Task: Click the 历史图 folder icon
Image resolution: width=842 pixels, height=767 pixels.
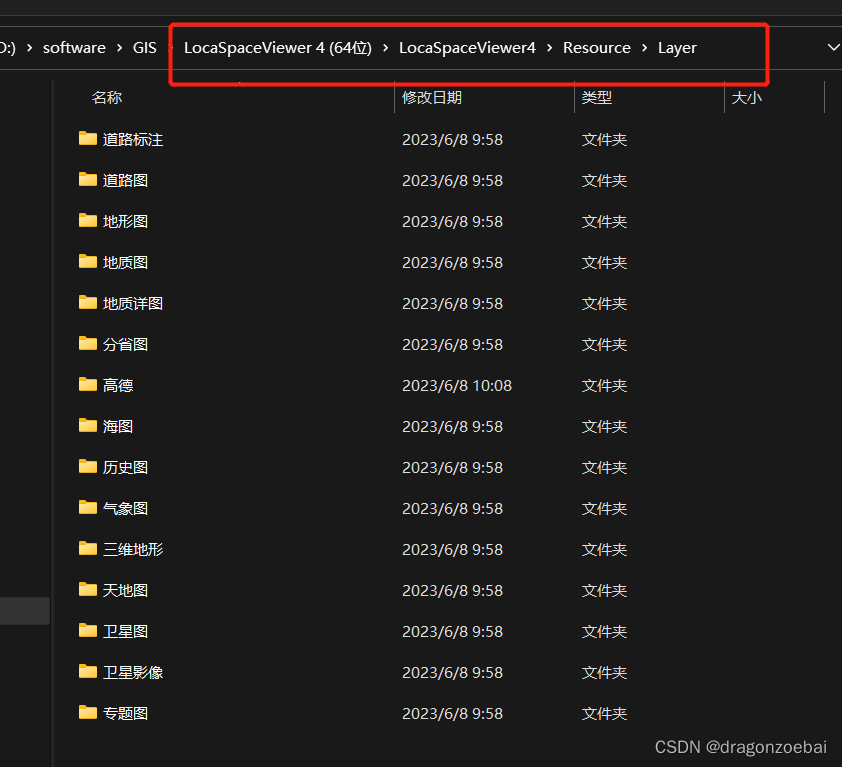Action: click(88, 466)
